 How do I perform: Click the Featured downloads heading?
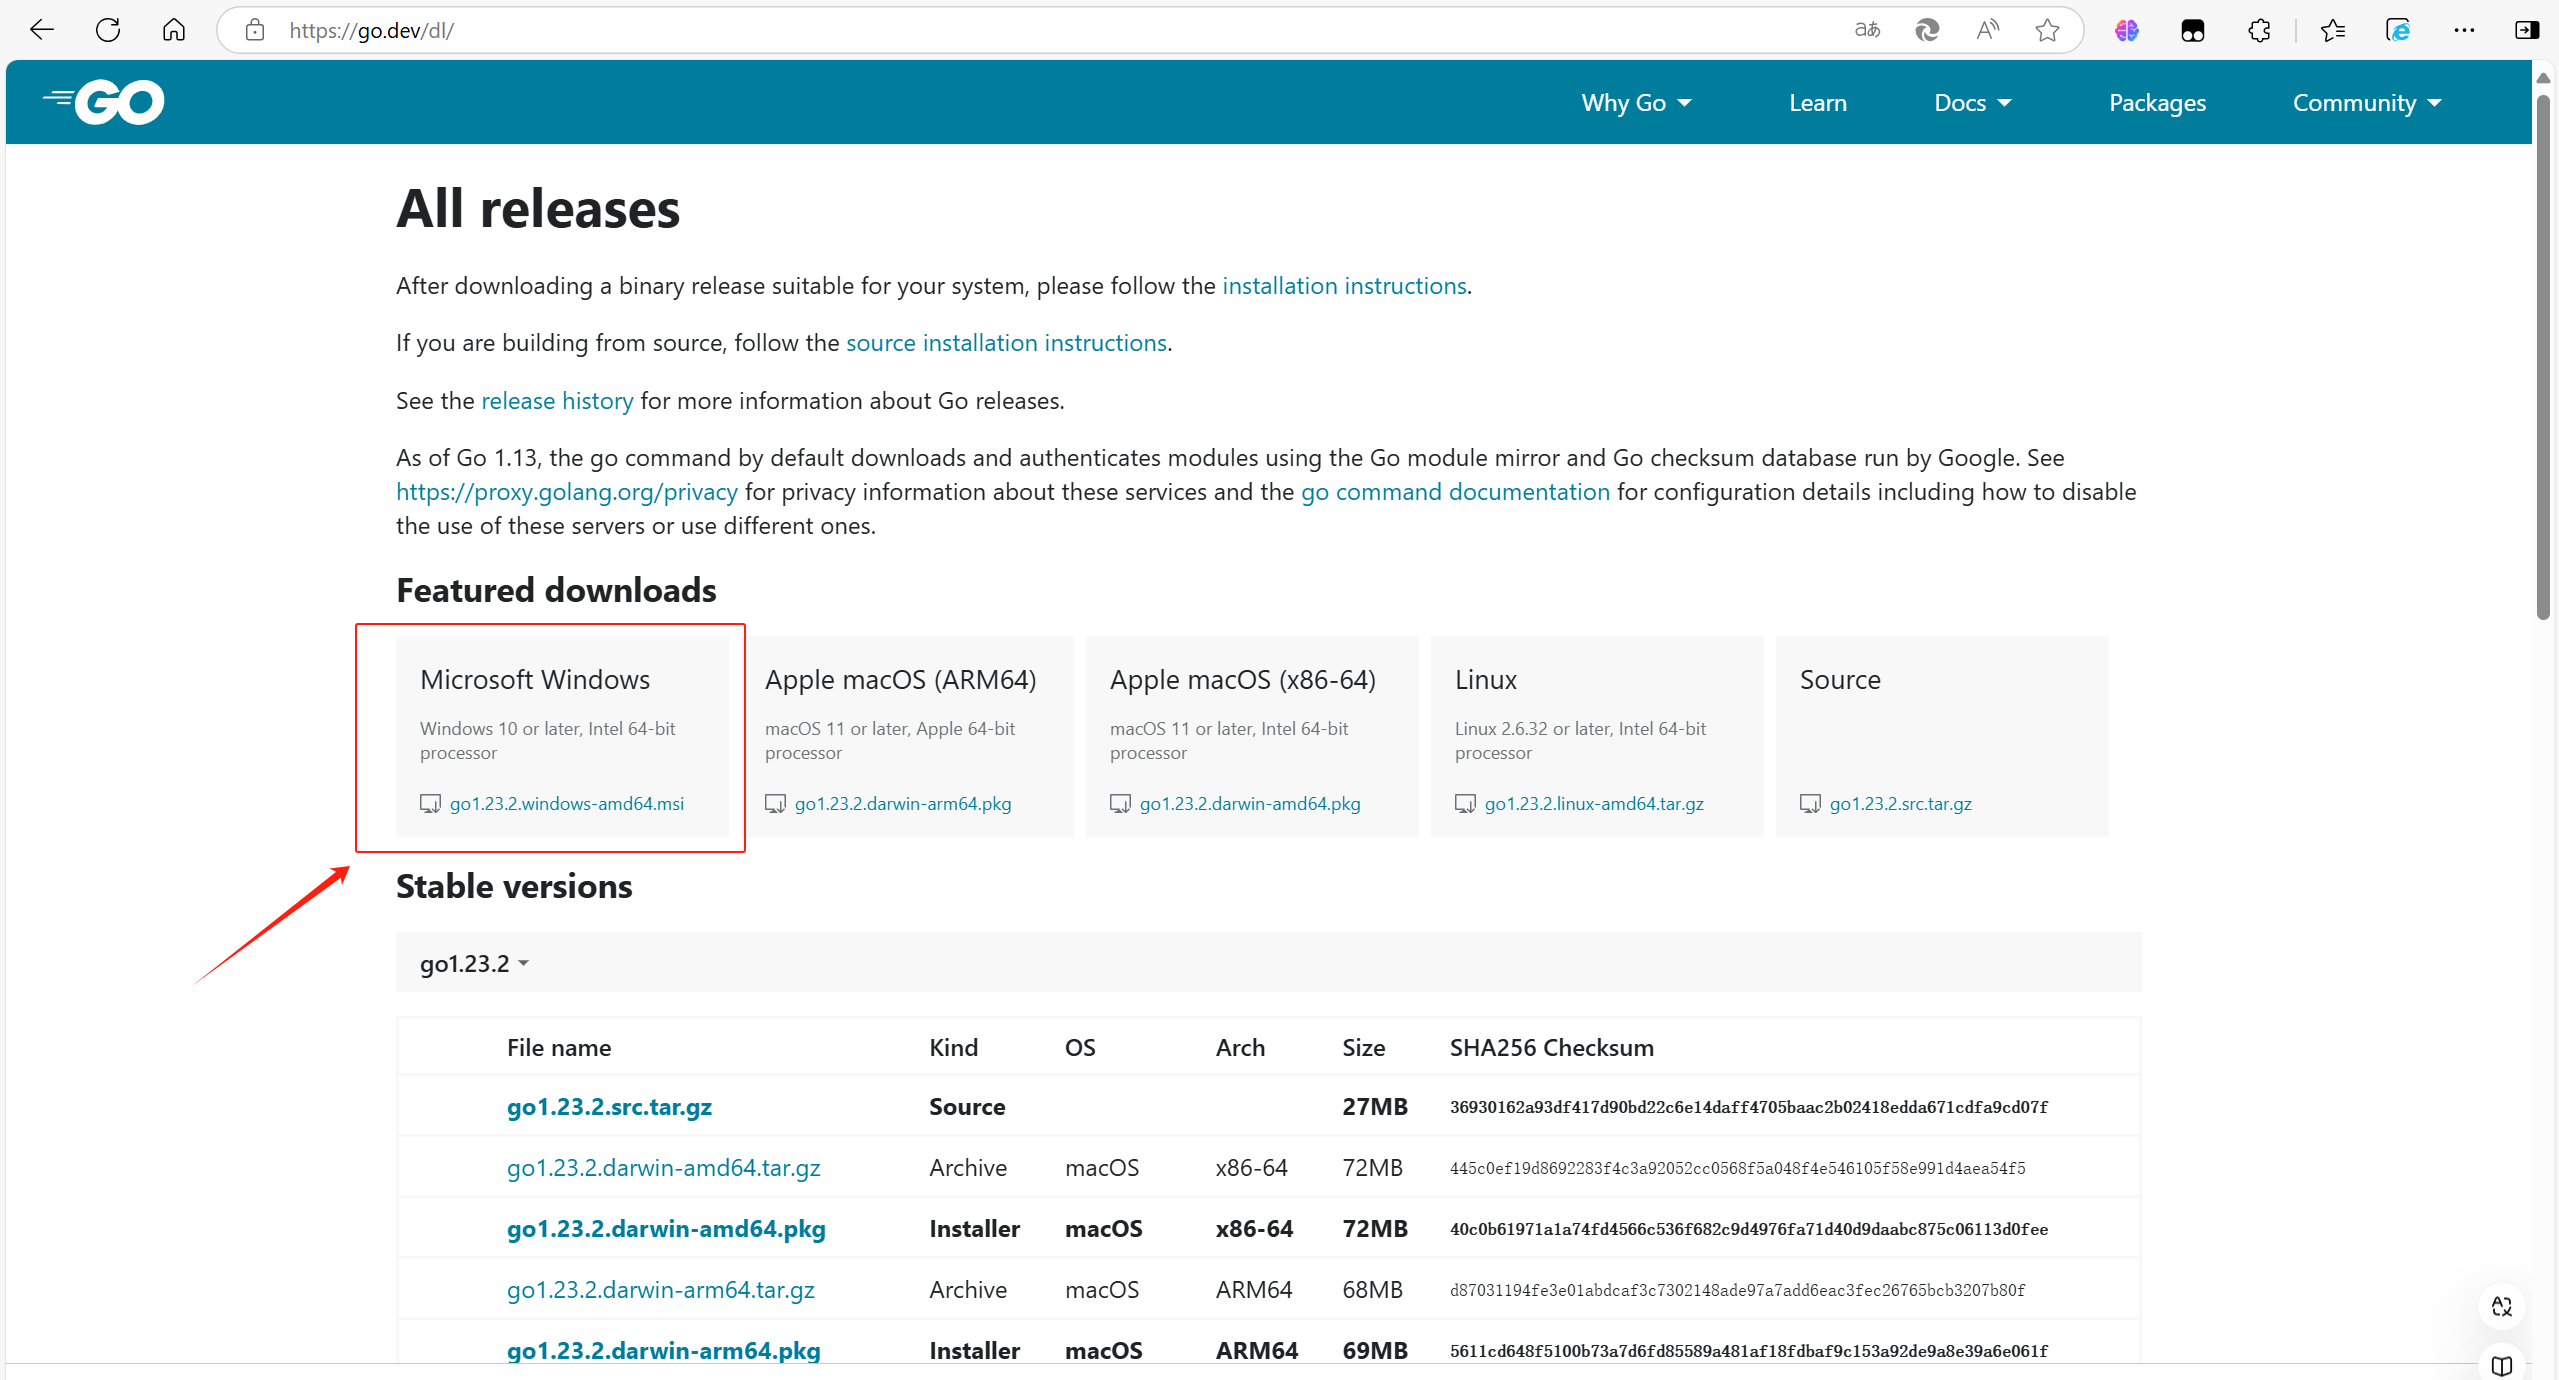556,591
